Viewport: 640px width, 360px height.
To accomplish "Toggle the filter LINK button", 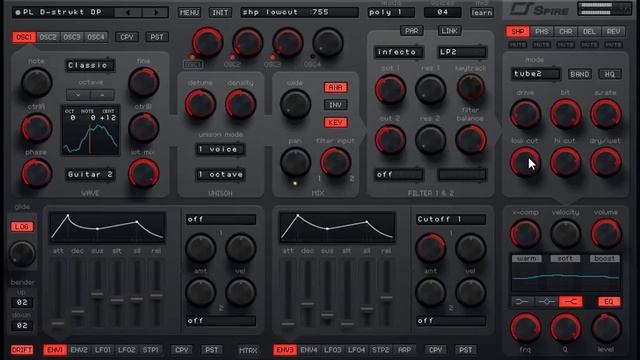I will [x=449, y=31].
